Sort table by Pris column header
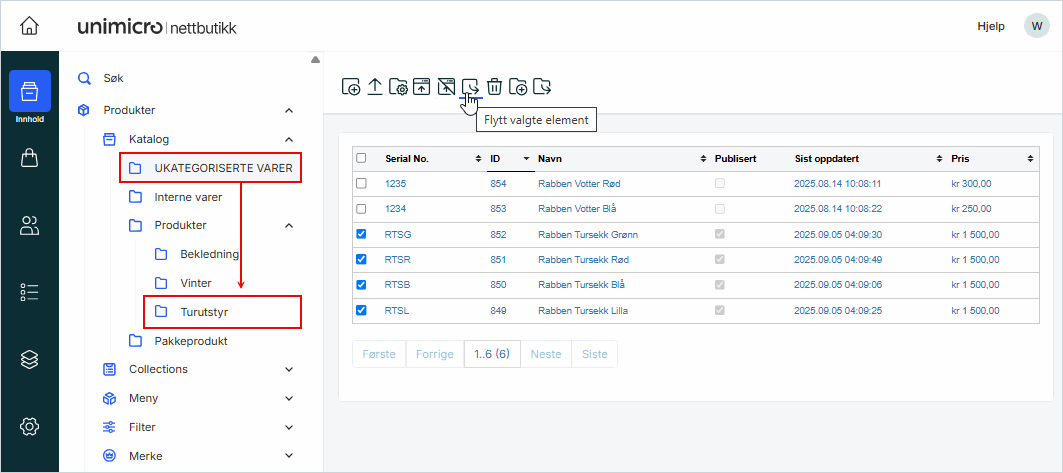 click(x=960, y=159)
